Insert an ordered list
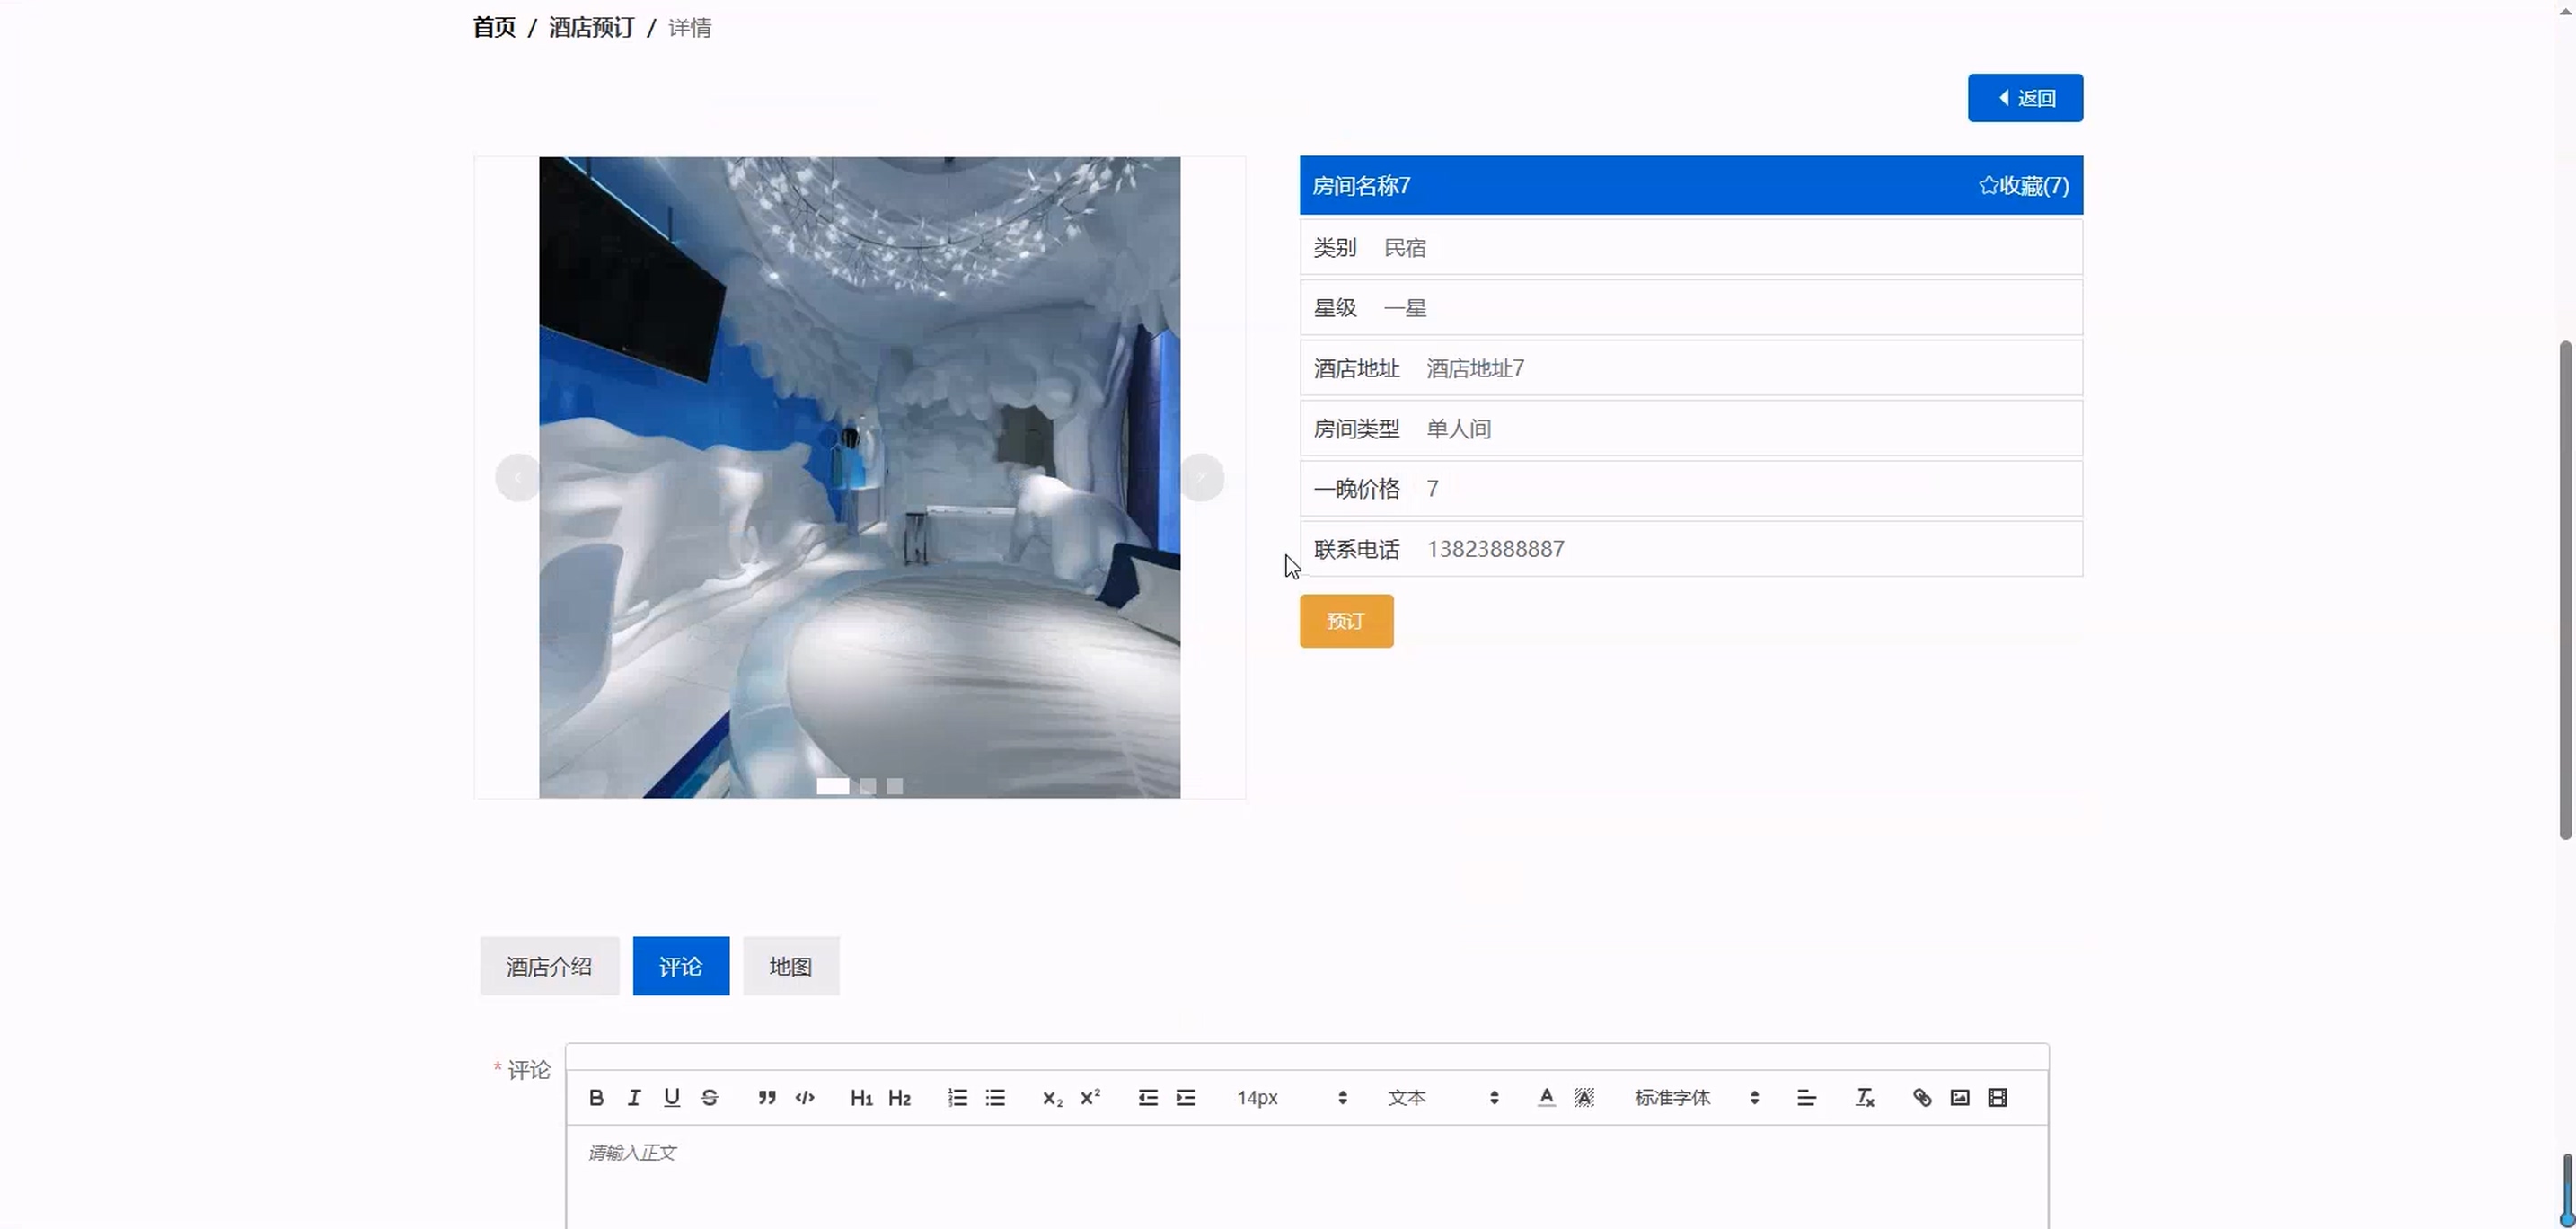 [957, 1097]
